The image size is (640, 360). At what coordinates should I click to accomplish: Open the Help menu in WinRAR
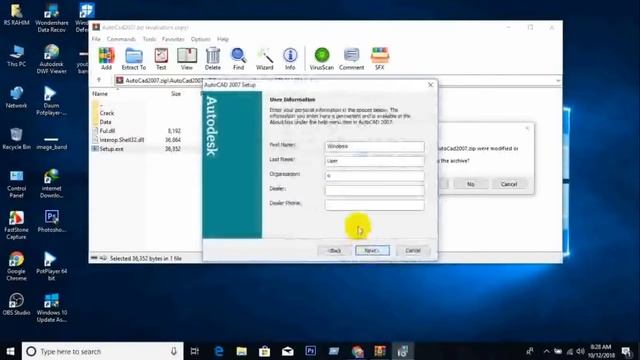223,39
